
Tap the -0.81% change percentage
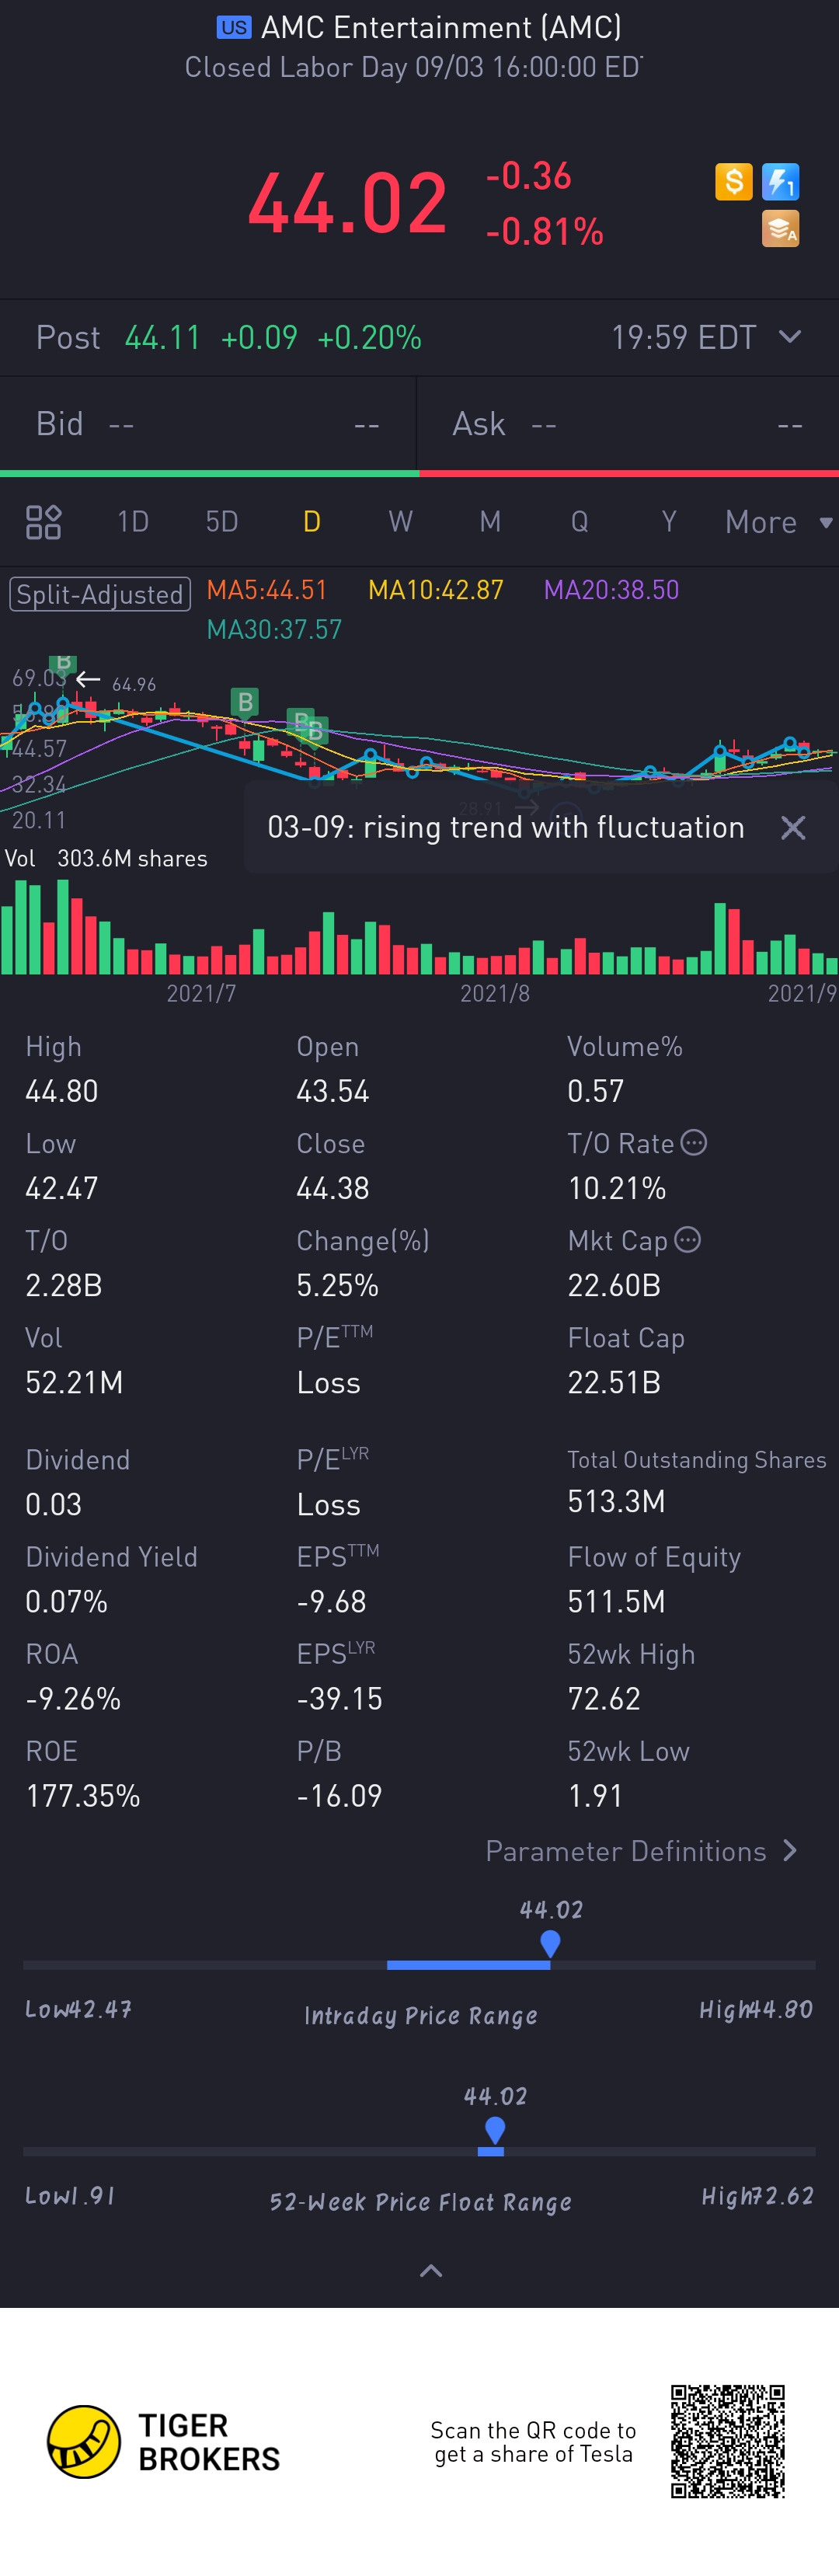tap(545, 232)
